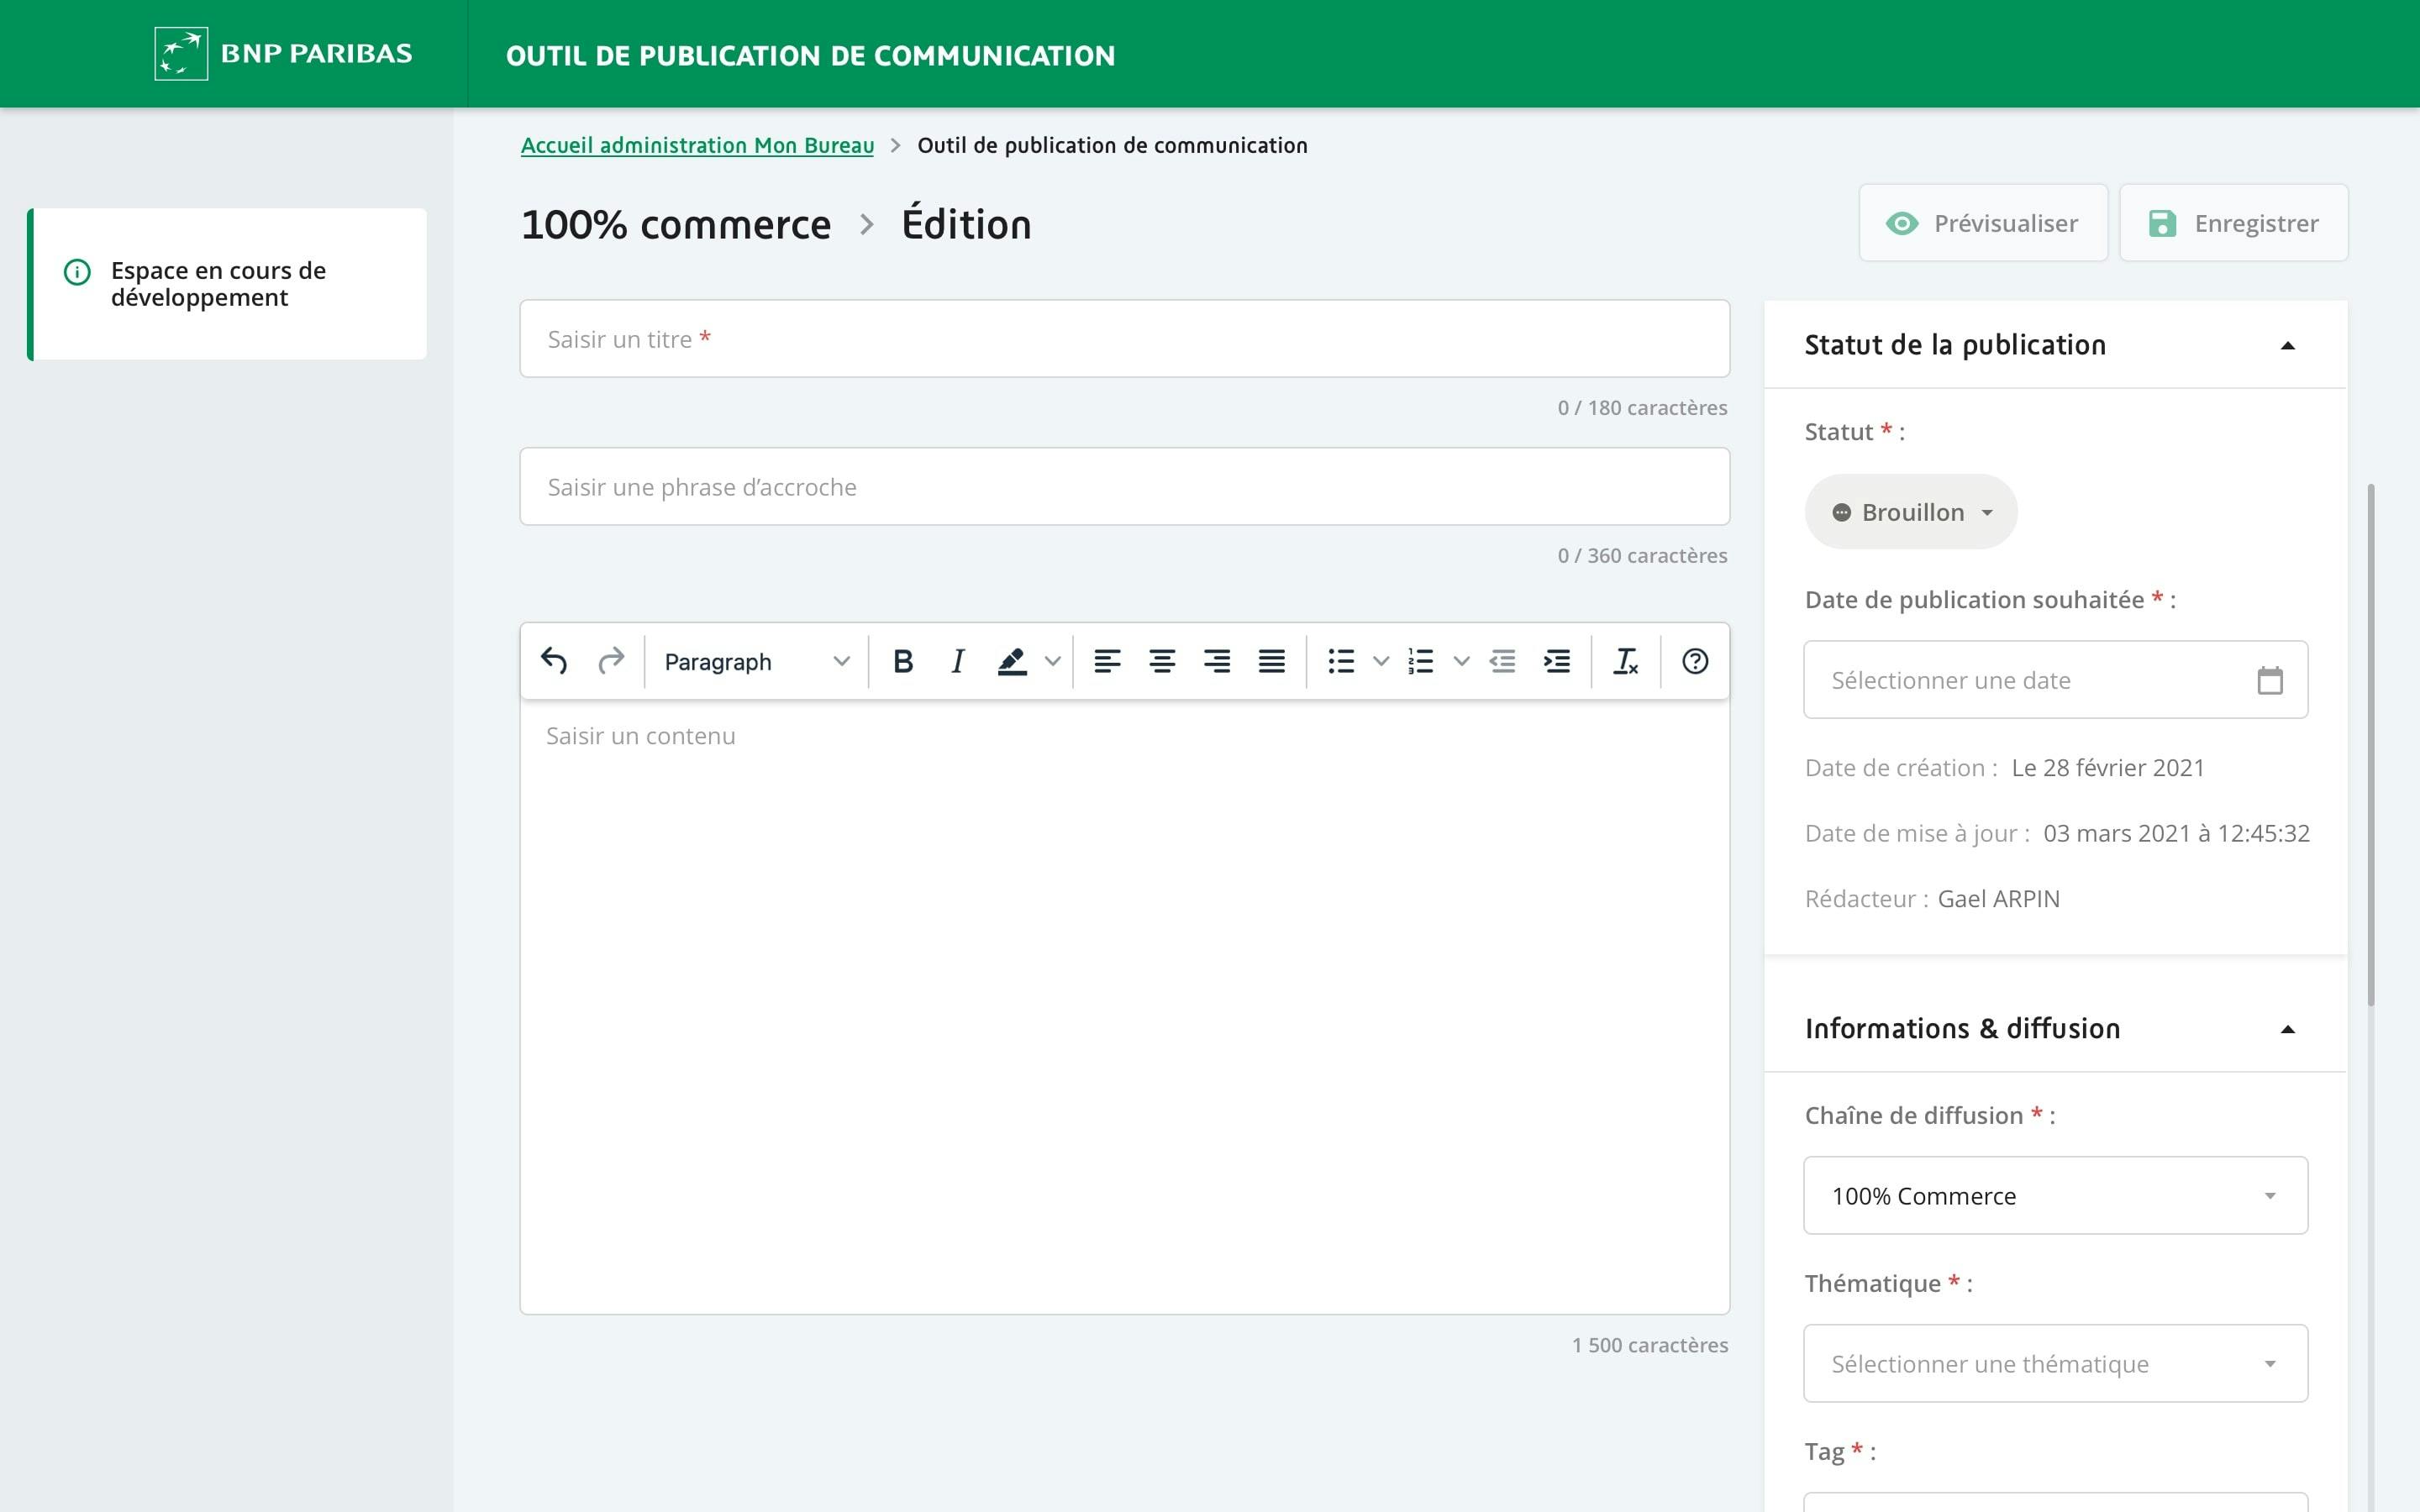Click Accueil administration Mon Bureau link

coord(698,144)
